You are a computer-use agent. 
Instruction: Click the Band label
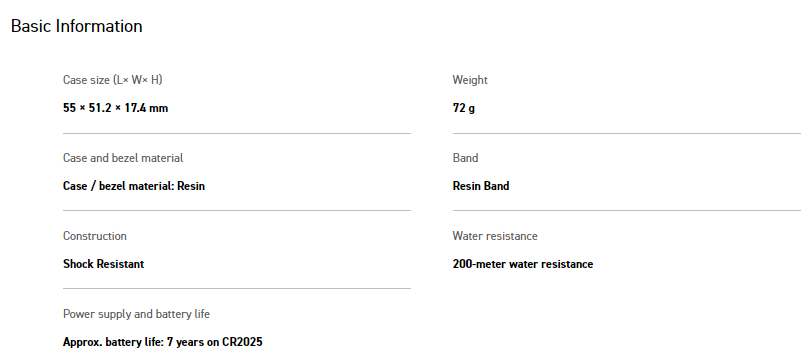pos(465,158)
